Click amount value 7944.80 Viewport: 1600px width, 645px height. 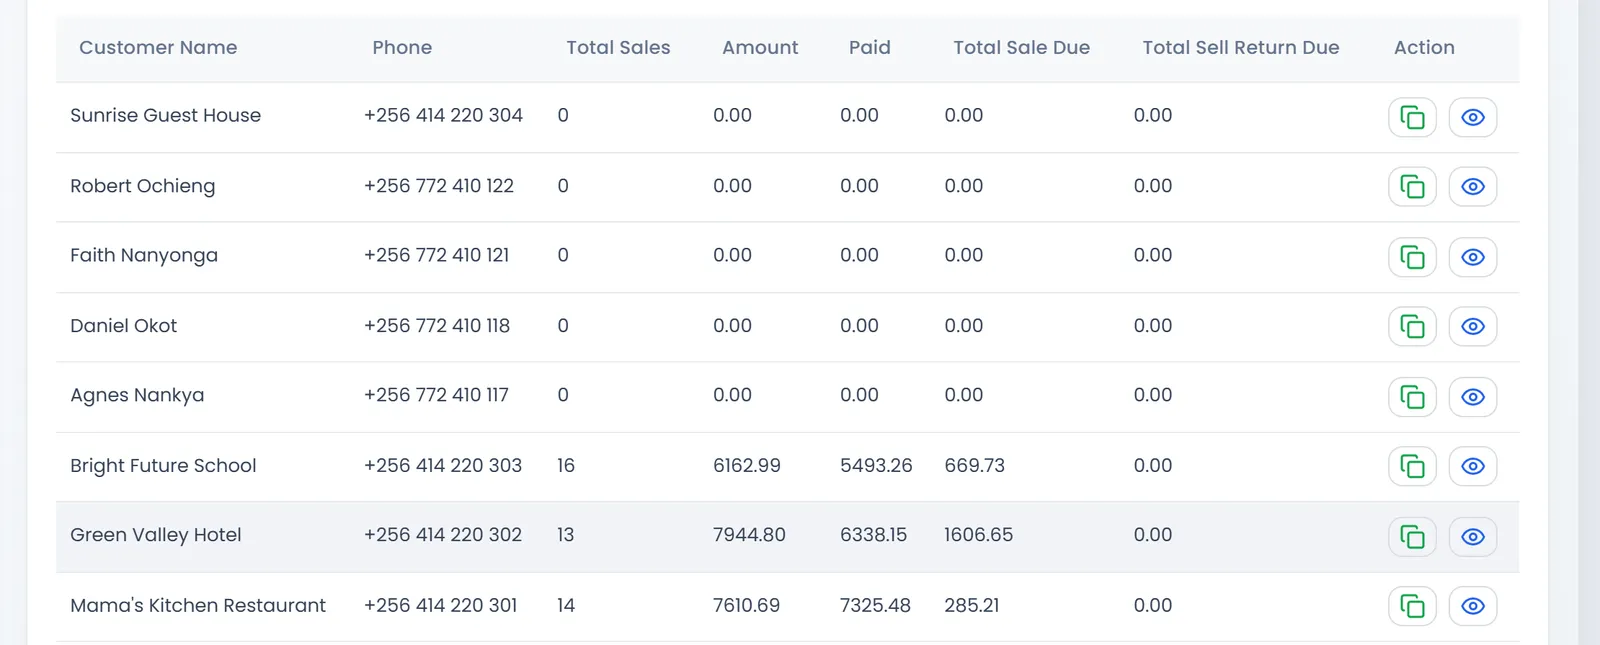click(x=749, y=535)
